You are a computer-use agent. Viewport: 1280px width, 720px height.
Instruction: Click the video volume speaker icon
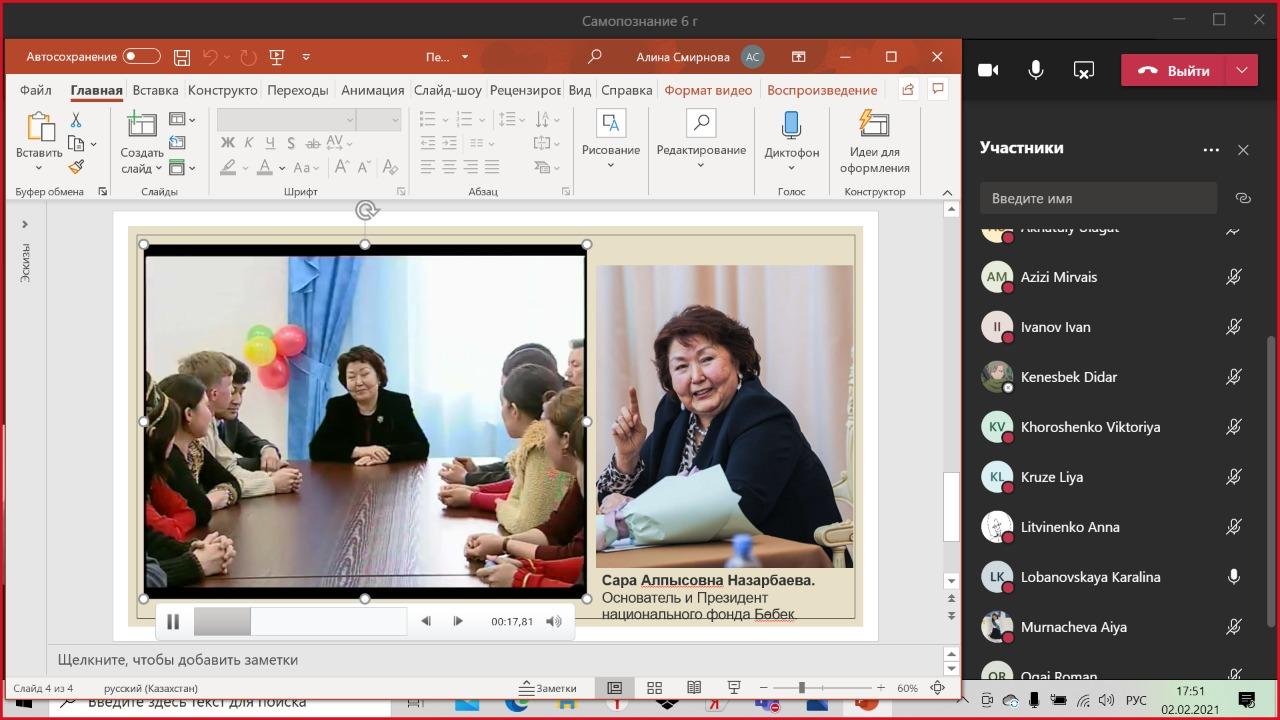(554, 621)
